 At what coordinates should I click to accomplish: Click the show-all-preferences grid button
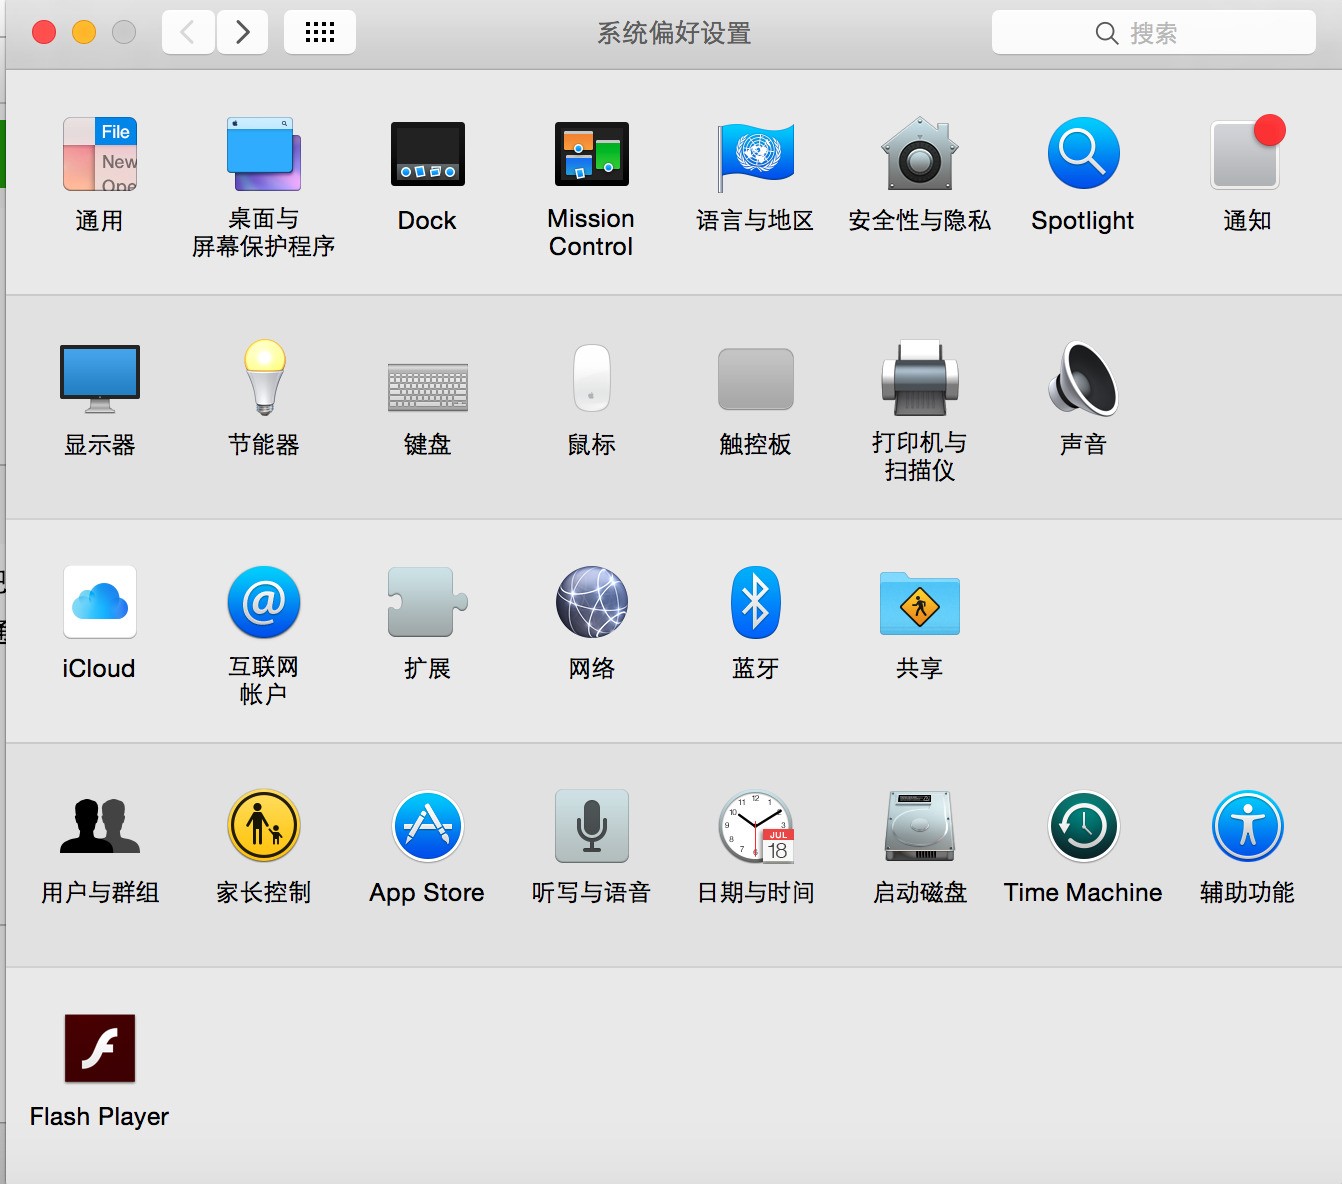pyautogui.click(x=320, y=31)
